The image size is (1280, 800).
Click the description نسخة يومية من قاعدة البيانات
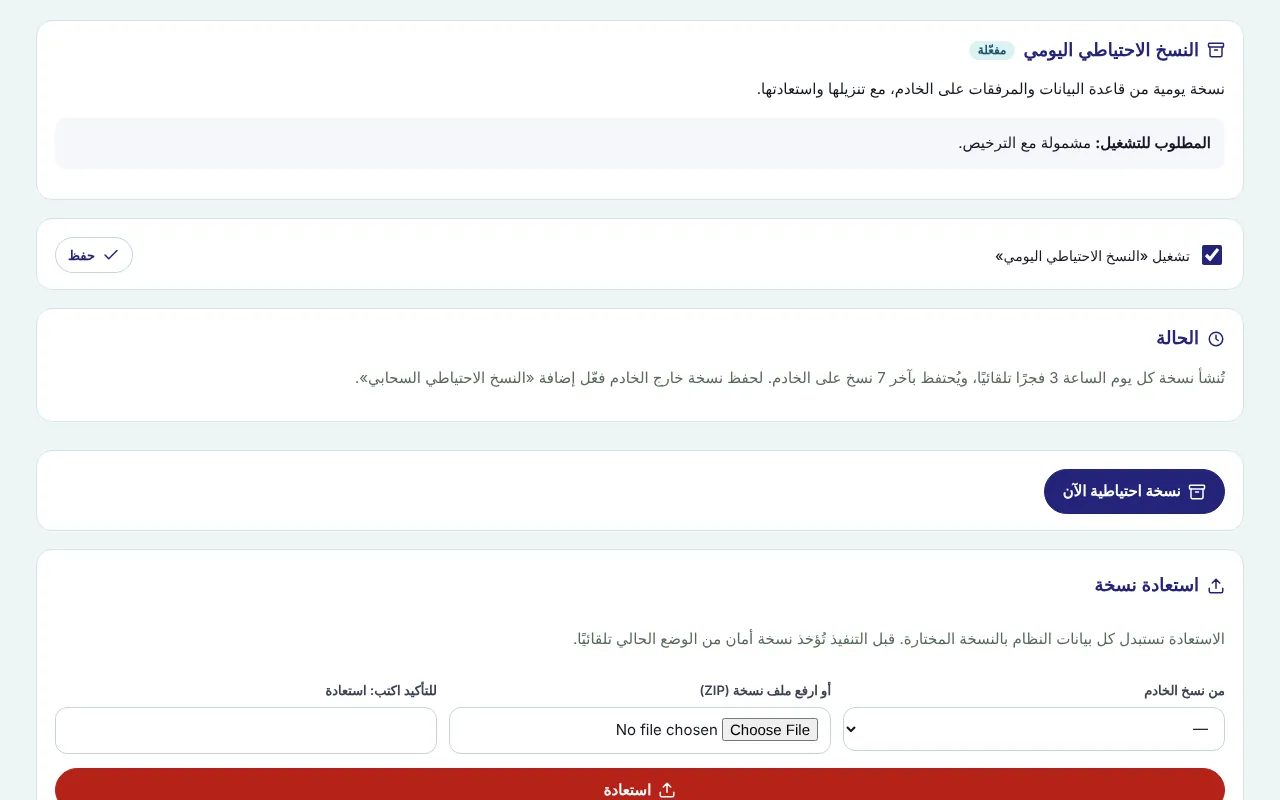[991, 89]
